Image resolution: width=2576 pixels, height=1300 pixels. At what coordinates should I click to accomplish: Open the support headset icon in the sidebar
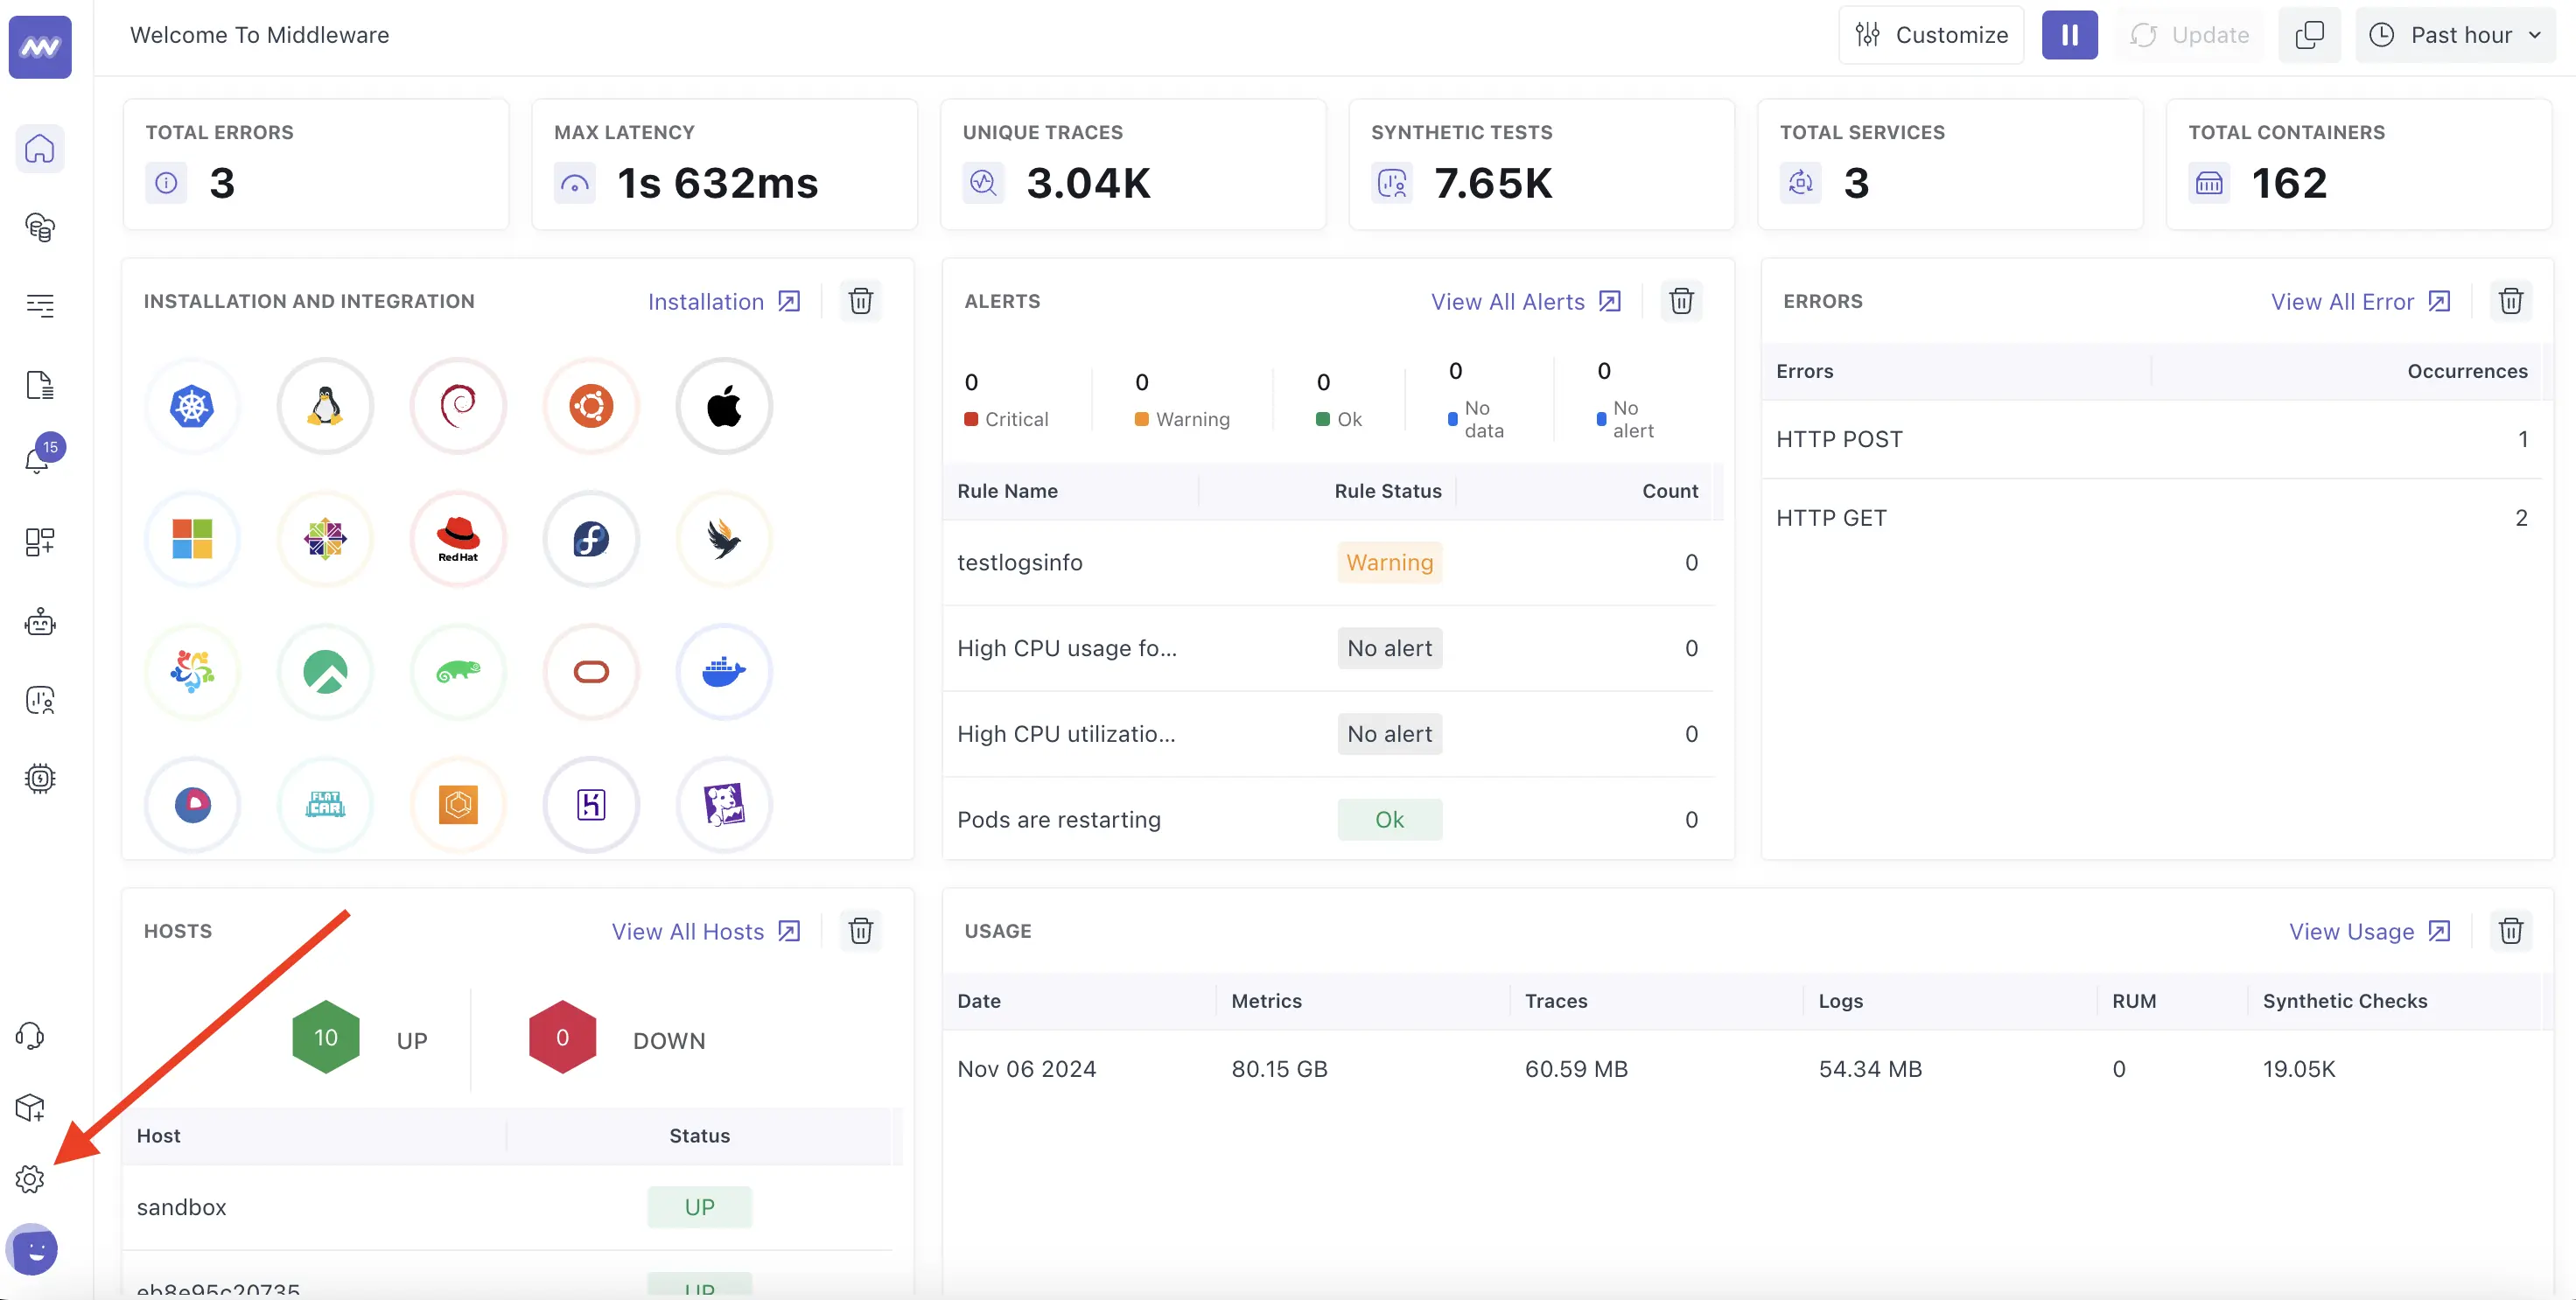tap(30, 1036)
